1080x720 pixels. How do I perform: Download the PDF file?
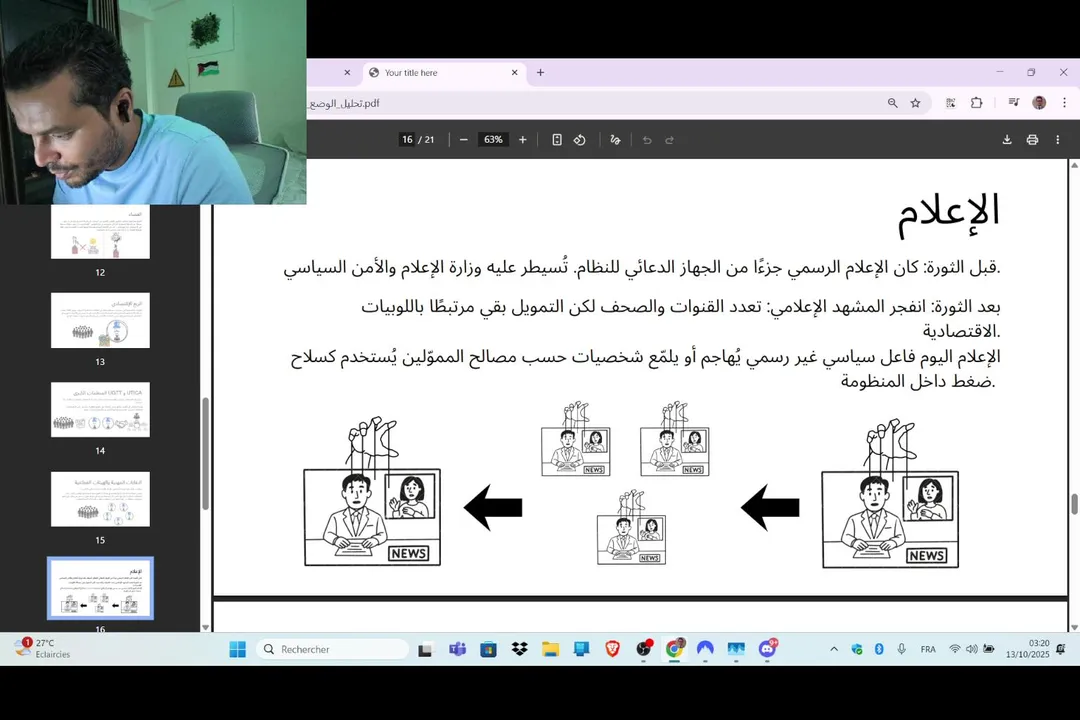[x=1007, y=140]
